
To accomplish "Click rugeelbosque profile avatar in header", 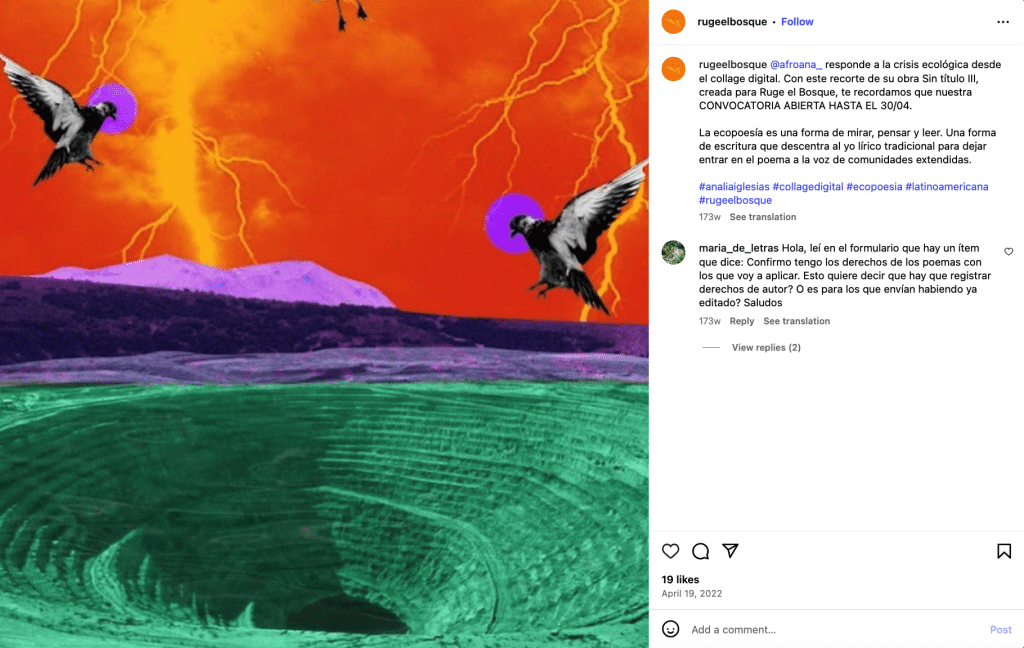I will [673, 22].
